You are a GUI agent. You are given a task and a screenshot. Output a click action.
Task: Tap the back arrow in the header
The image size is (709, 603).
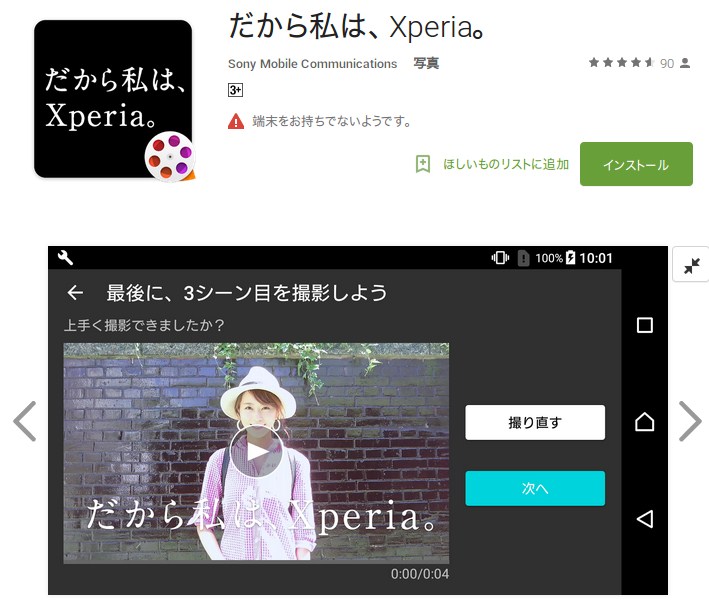(75, 293)
